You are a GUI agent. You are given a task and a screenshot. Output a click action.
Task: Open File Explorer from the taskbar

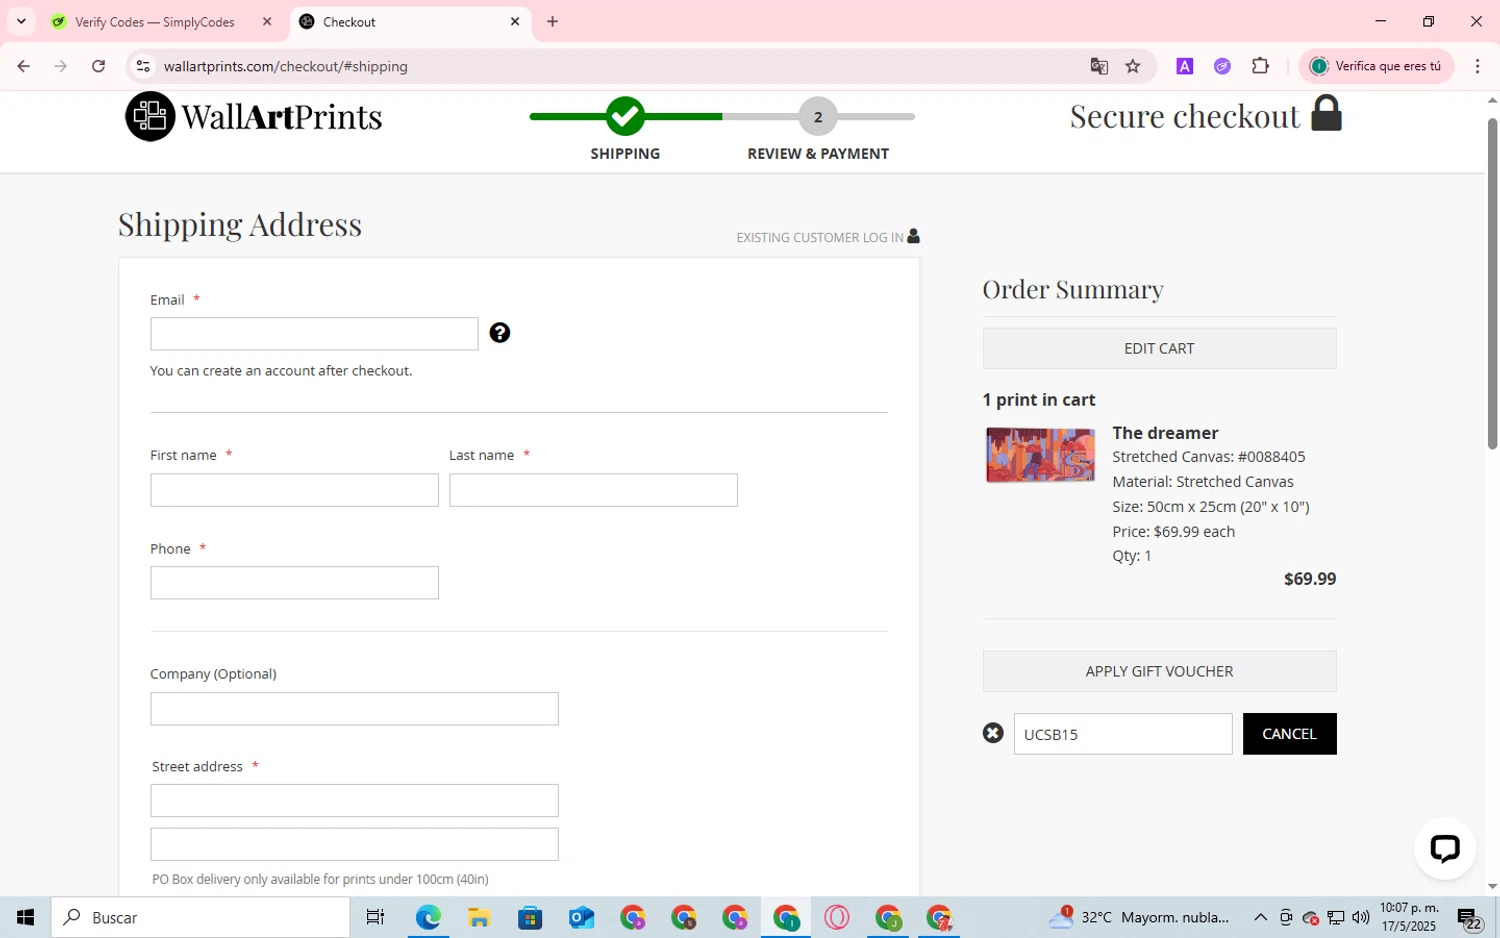pos(479,917)
